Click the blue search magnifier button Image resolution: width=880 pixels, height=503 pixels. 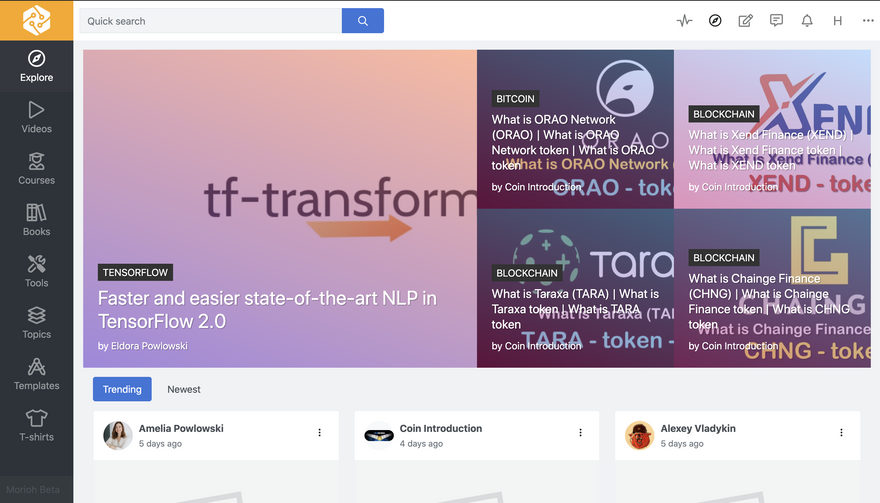362,21
